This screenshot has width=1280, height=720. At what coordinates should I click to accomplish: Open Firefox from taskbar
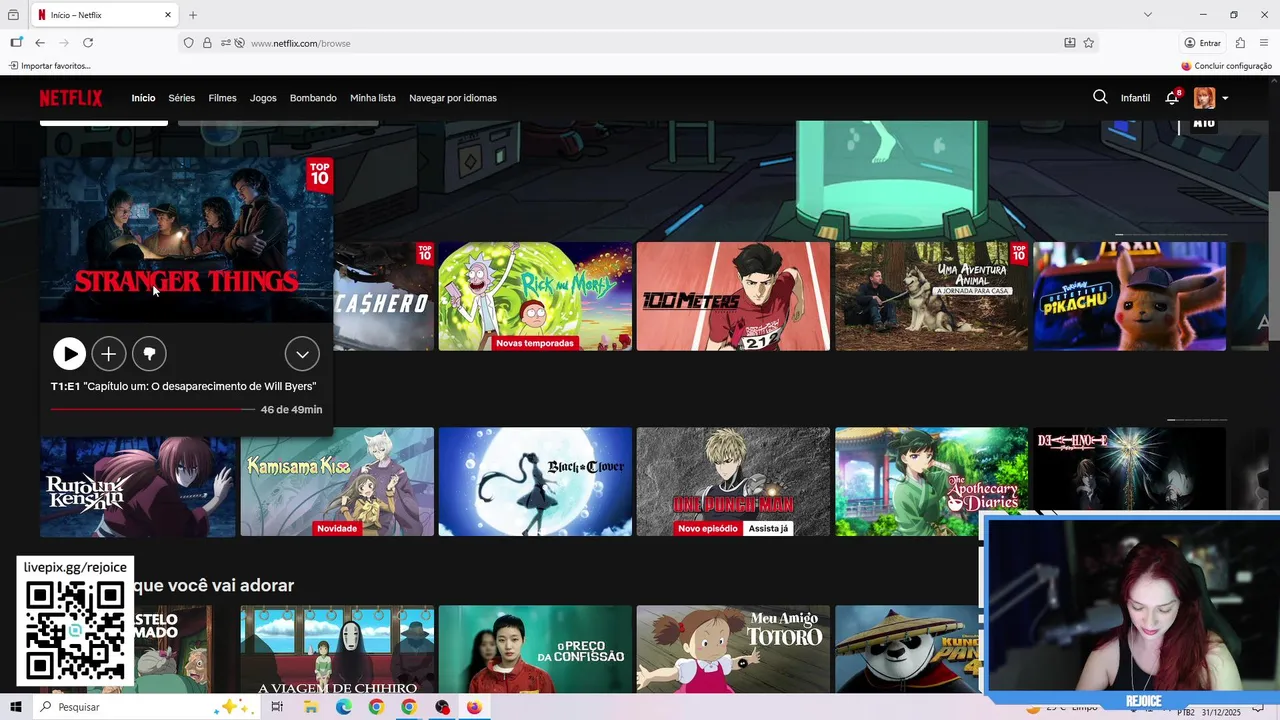click(x=474, y=707)
